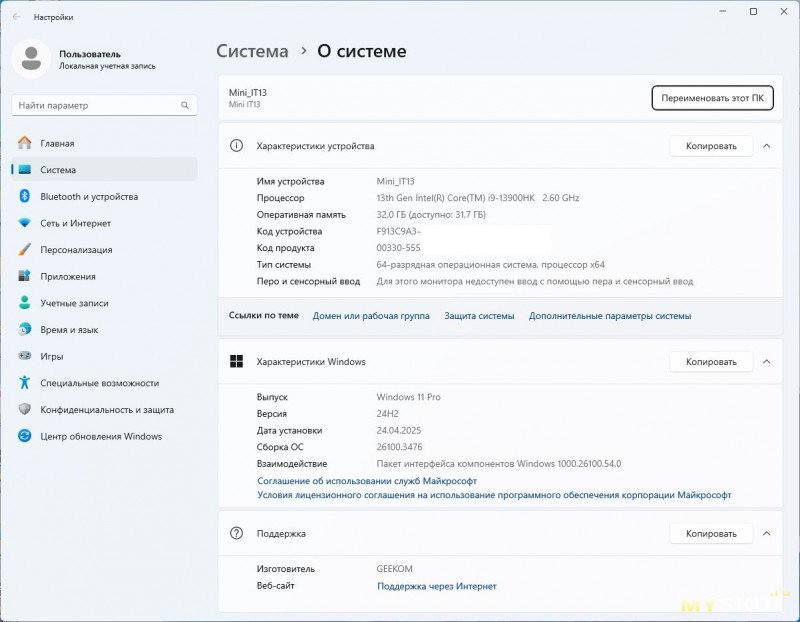Click the Система monitor icon
The width and height of the screenshot is (800, 622).
tap(24, 170)
